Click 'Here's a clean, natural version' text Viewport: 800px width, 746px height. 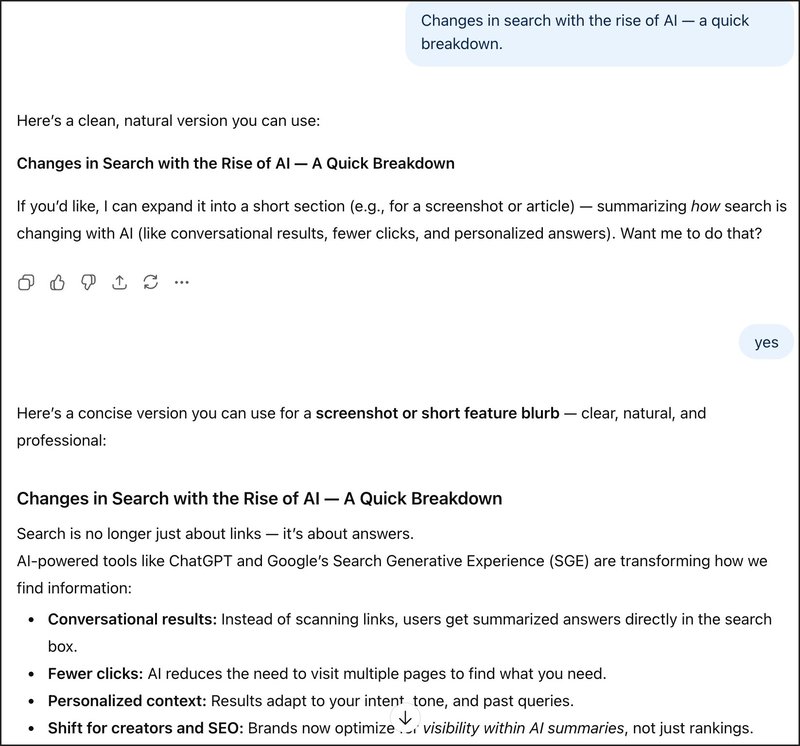tap(167, 121)
